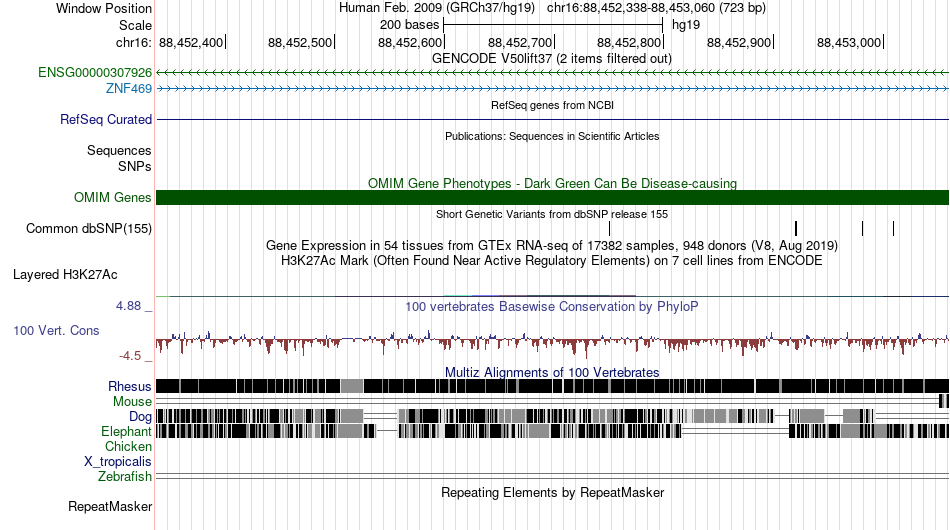Click the Layered H3K27Ac track label
Viewport: 950px width, 530px height.
click(65, 274)
